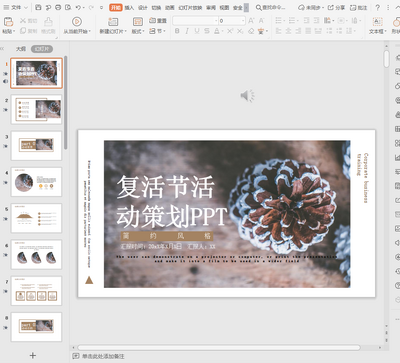Click the Slides (幻灯片) panel tab

pyautogui.click(x=42, y=49)
